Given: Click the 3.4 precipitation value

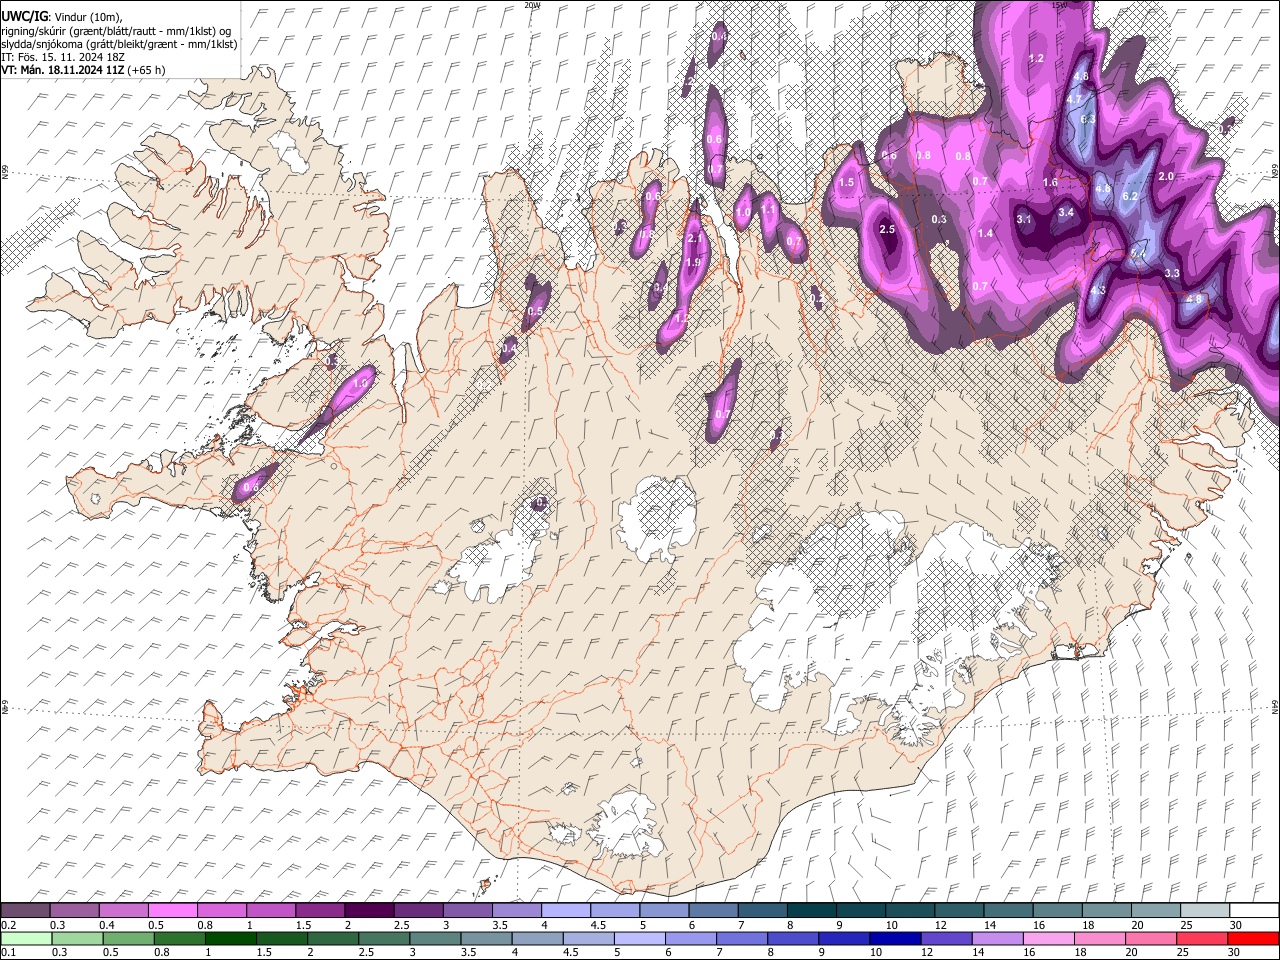Looking at the screenshot, I should (x=1066, y=212).
